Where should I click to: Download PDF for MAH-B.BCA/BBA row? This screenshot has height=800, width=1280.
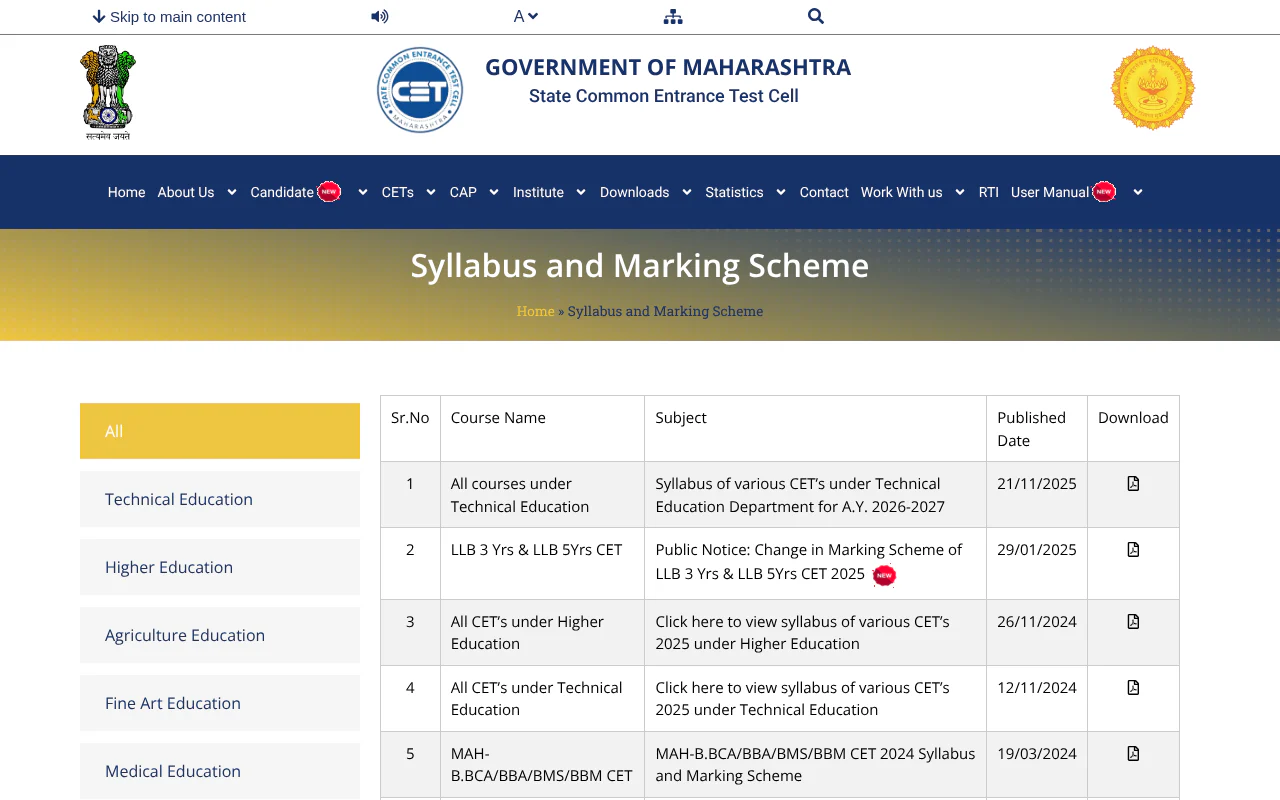coord(1133,754)
